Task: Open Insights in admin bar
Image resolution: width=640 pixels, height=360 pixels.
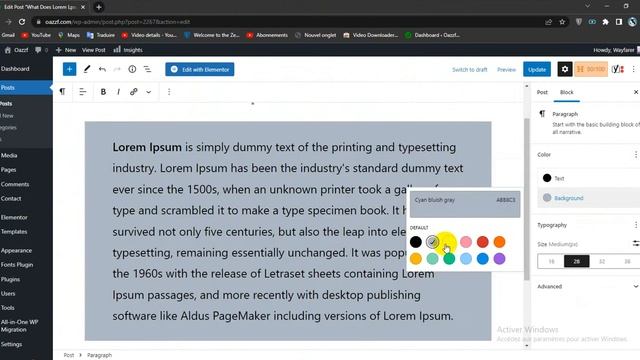Action: tap(128, 50)
